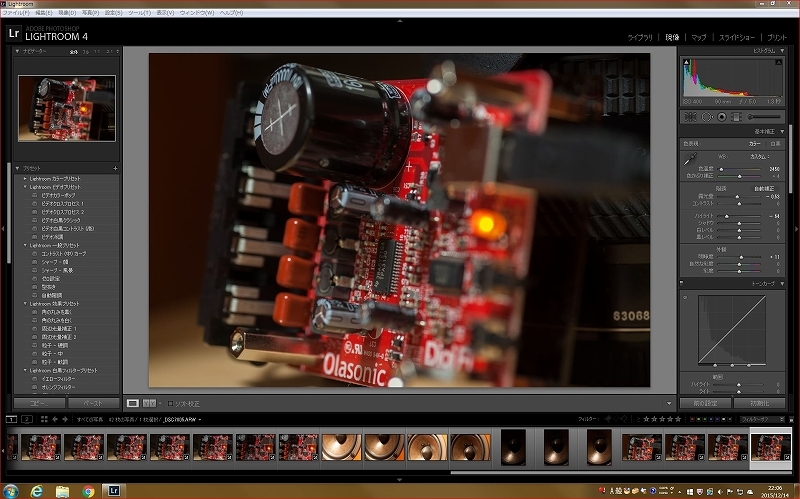
Task: Launch Internet Explorer from taskbar
Action: pos(36,491)
